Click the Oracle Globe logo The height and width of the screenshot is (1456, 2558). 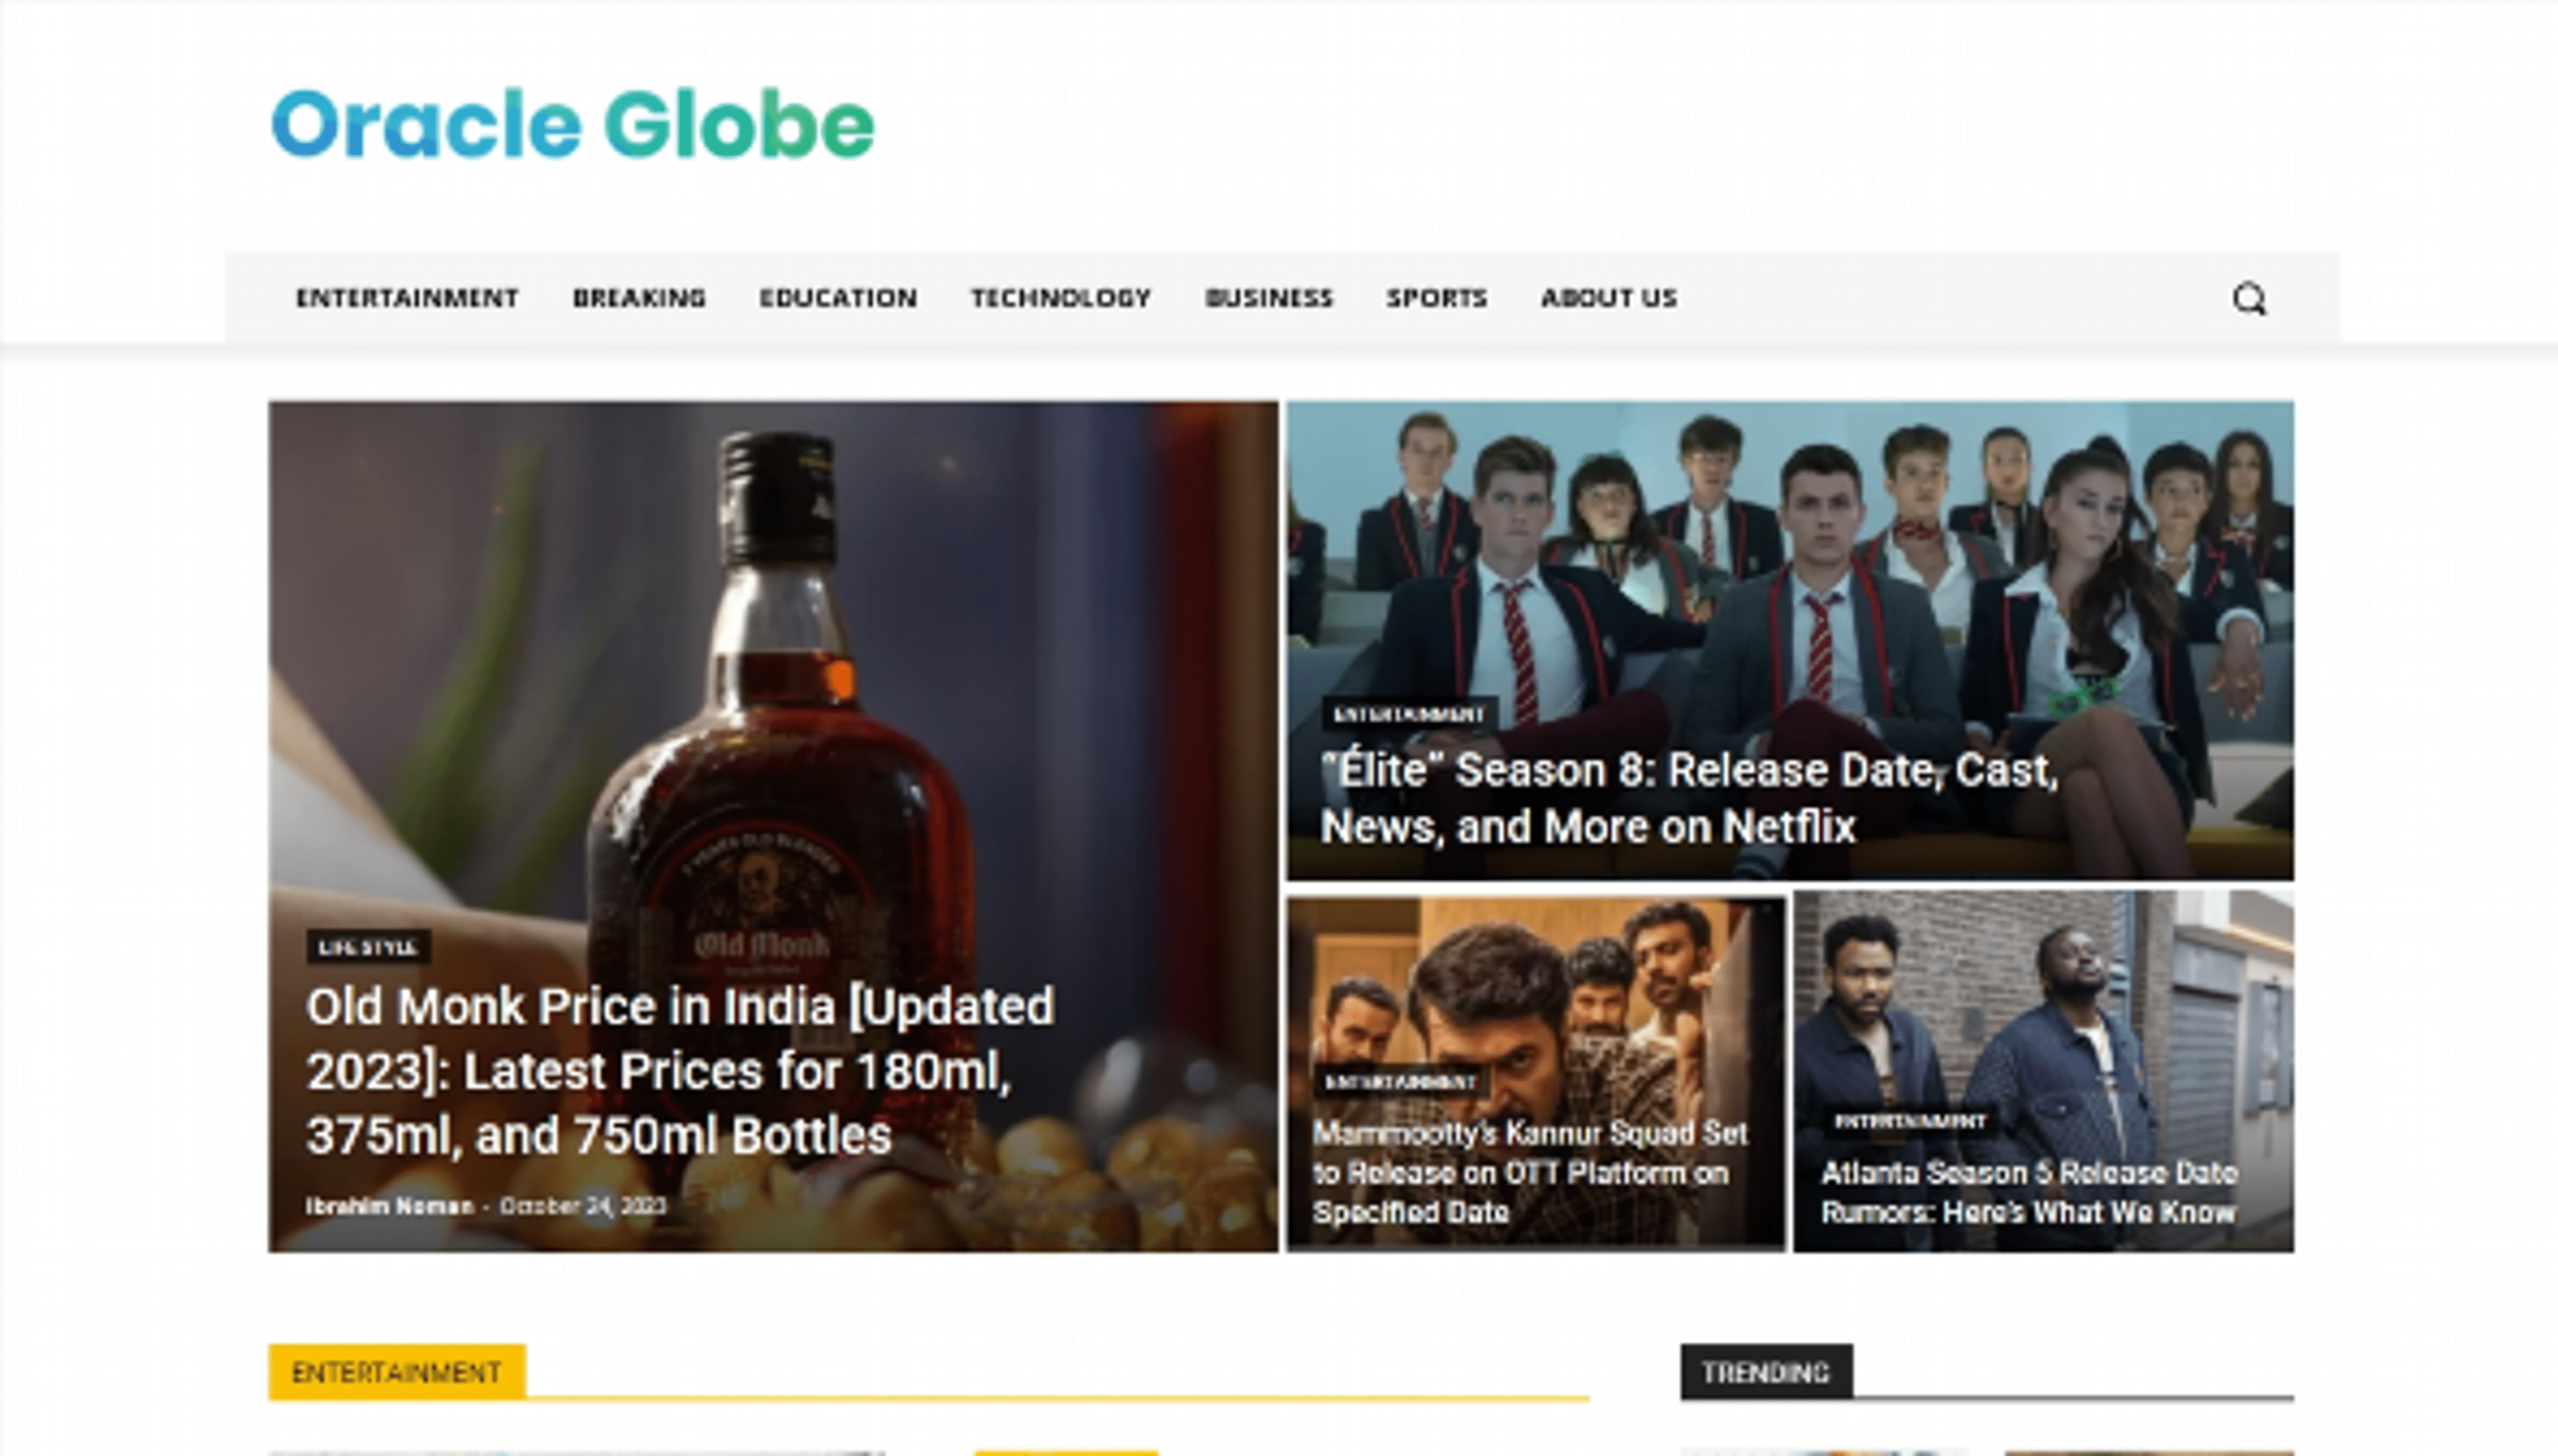(x=573, y=125)
